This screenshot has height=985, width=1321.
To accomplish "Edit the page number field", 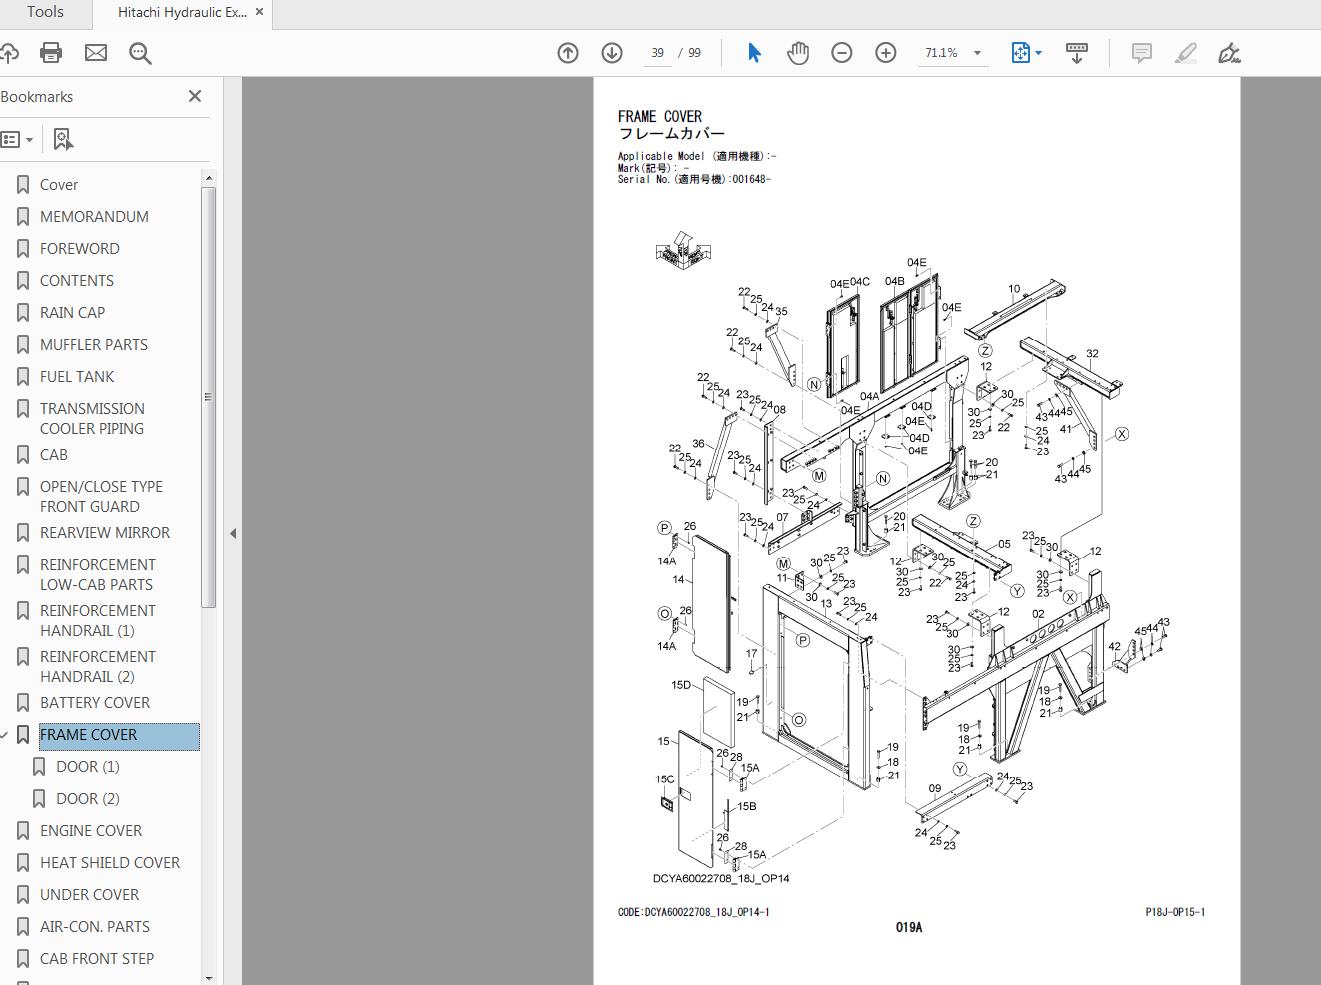I will click(657, 53).
